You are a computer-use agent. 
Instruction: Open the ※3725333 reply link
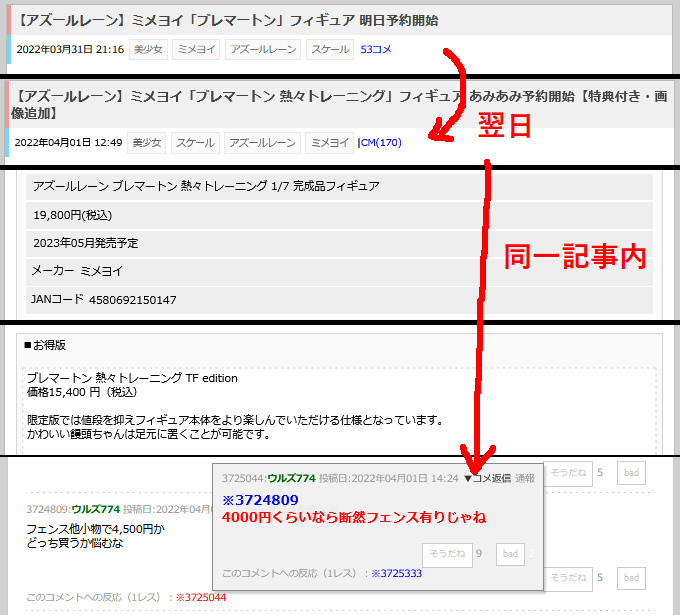(x=396, y=573)
